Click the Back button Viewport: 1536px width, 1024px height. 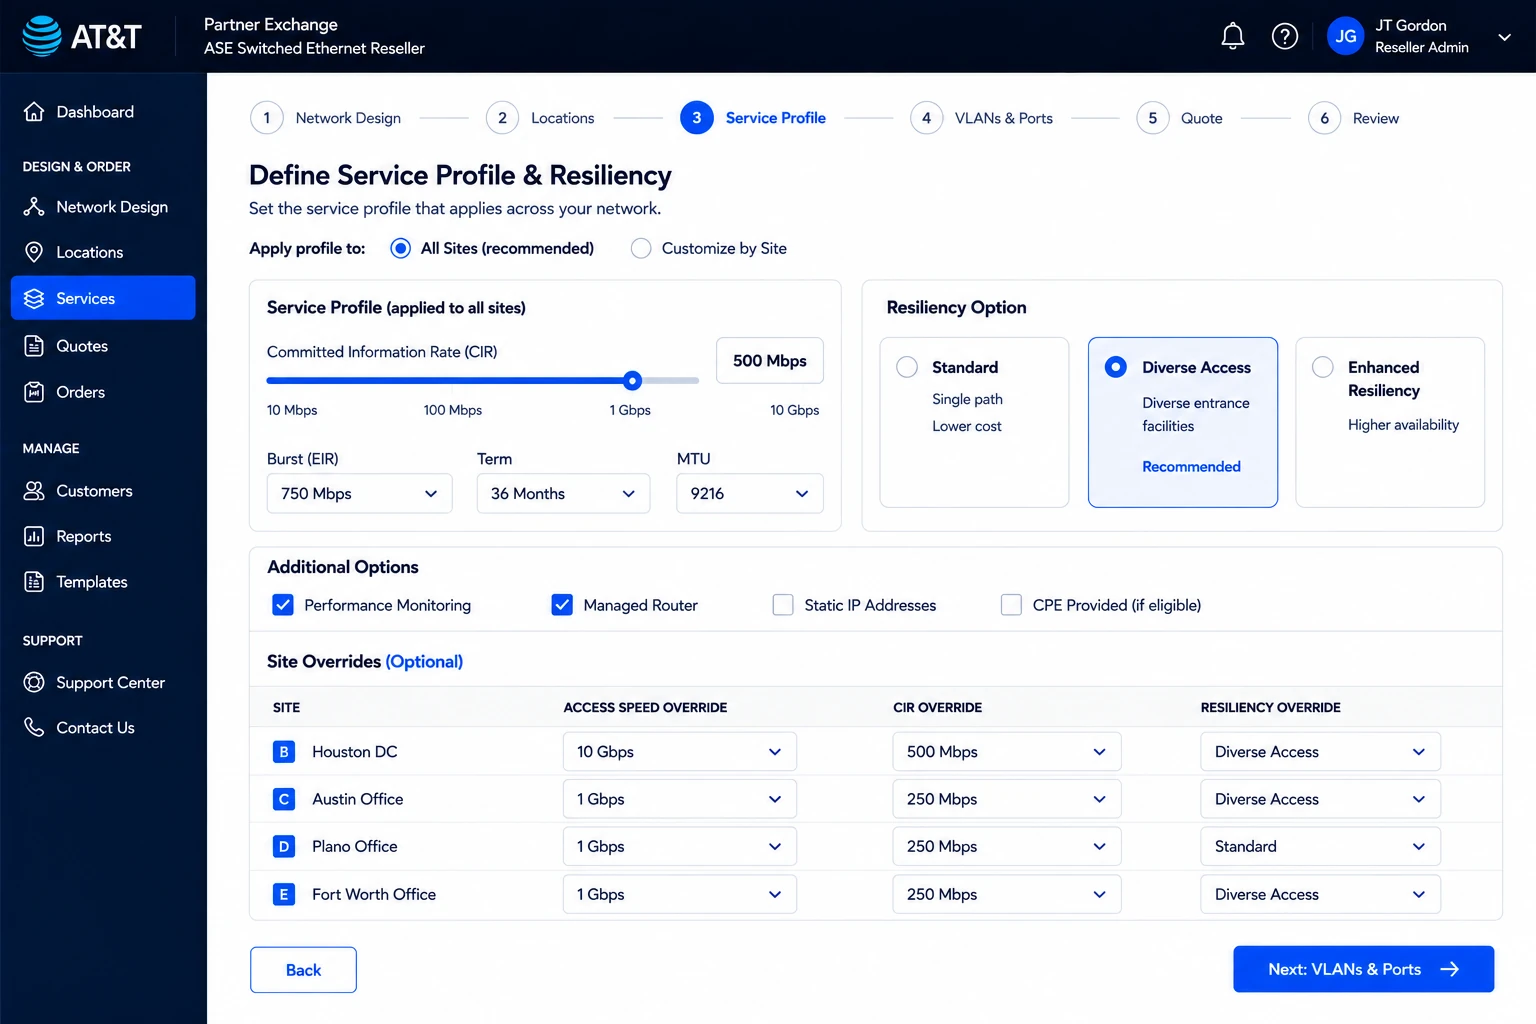(x=303, y=970)
